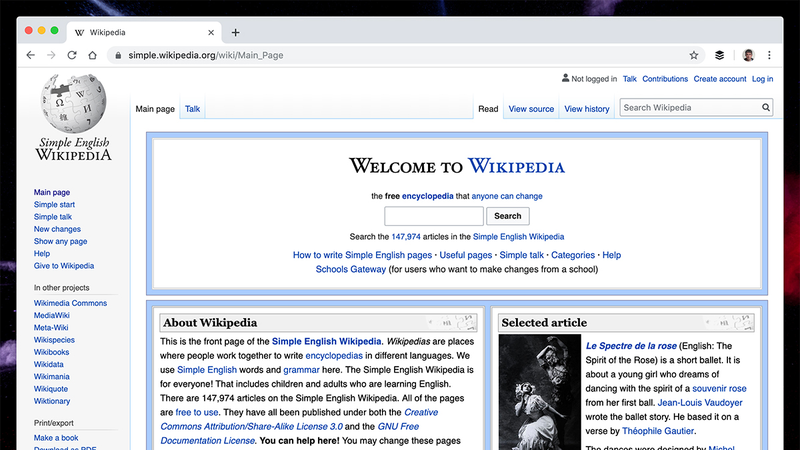The height and width of the screenshot is (450, 800).
Task: Open Give to Wikipedia link
Action: [64, 266]
